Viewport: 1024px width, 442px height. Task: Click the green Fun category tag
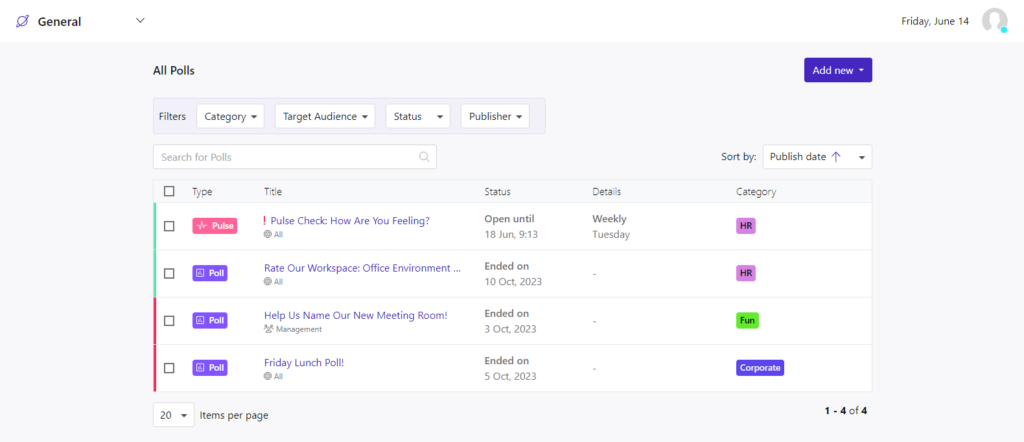coord(747,321)
